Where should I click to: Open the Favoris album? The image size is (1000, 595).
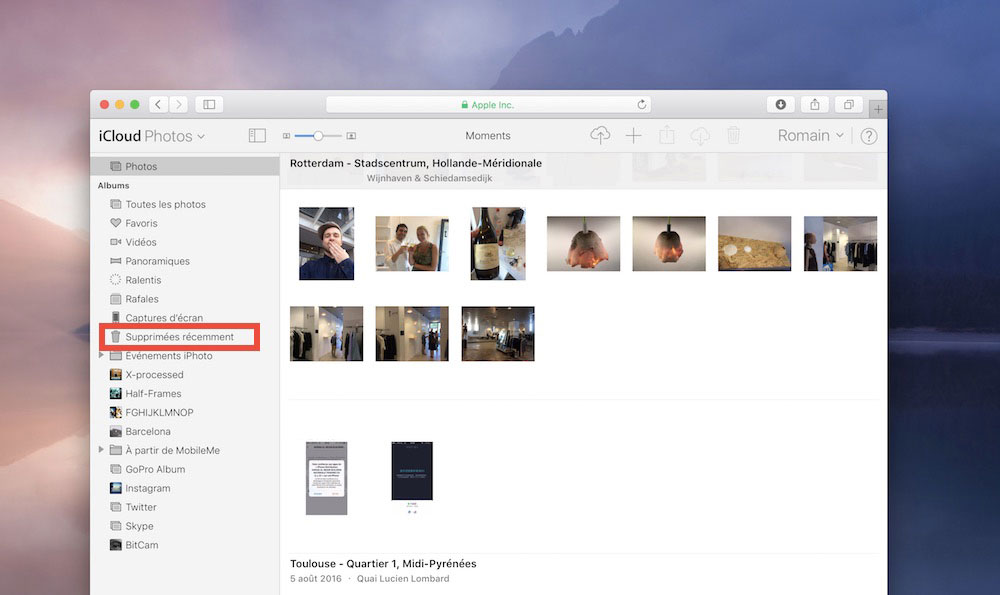[x=141, y=223]
